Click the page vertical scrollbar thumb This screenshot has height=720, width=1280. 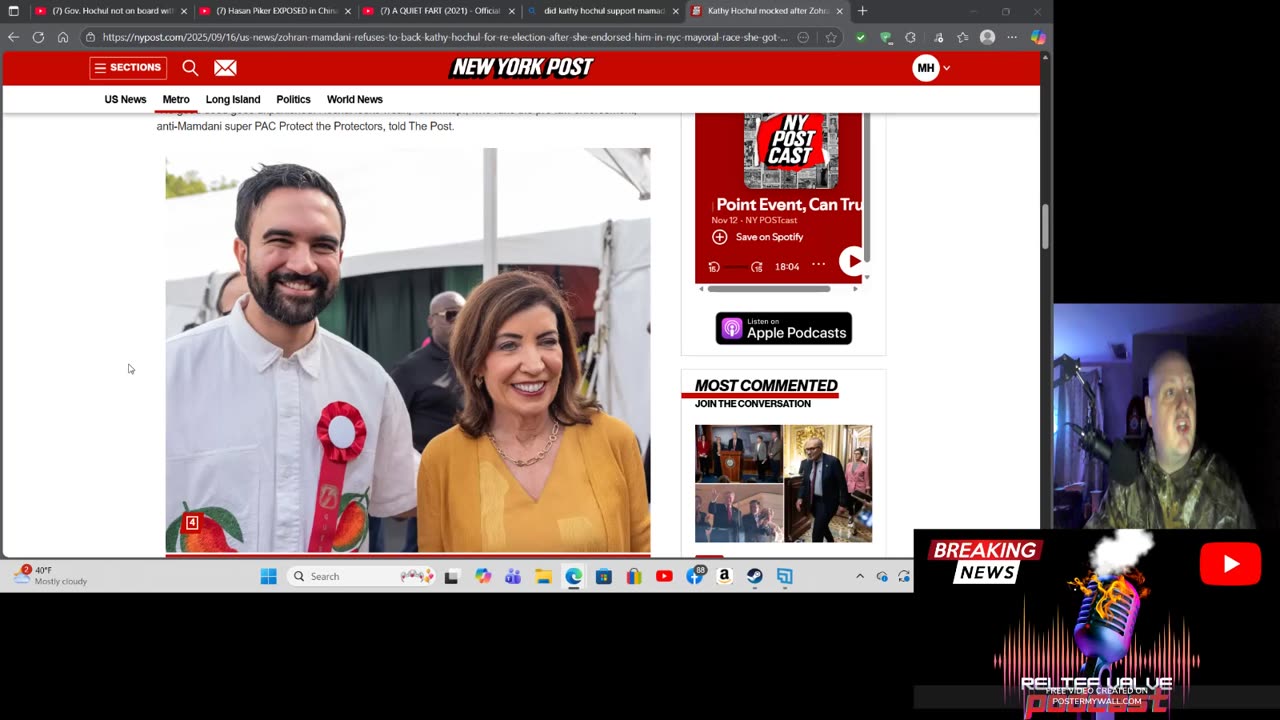point(1046,227)
